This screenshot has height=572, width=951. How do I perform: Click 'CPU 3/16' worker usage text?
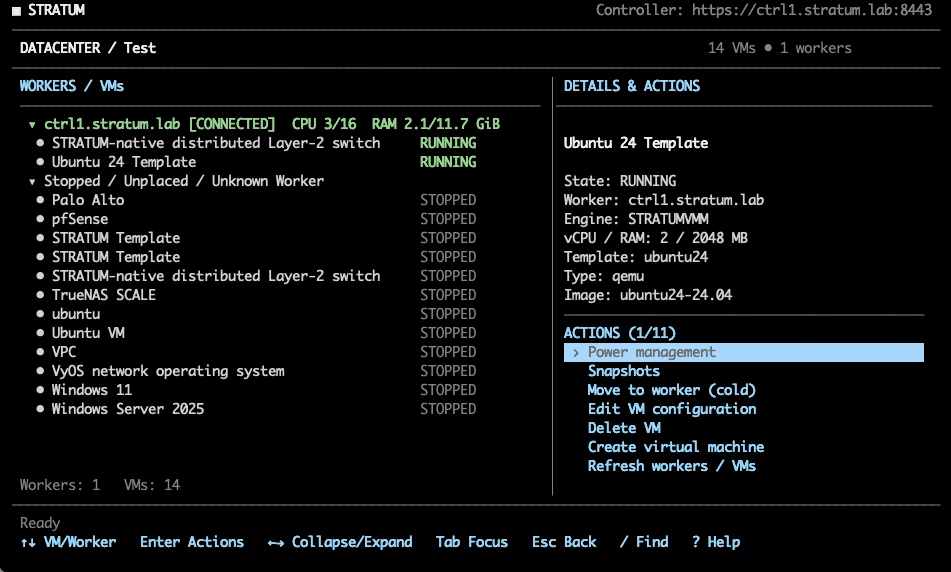click(x=324, y=124)
